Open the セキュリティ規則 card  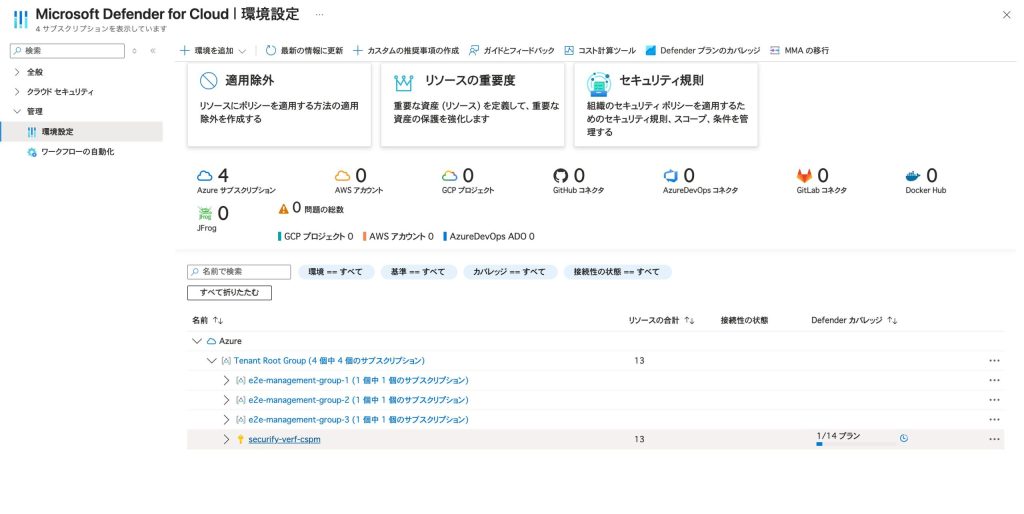[665, 105]
